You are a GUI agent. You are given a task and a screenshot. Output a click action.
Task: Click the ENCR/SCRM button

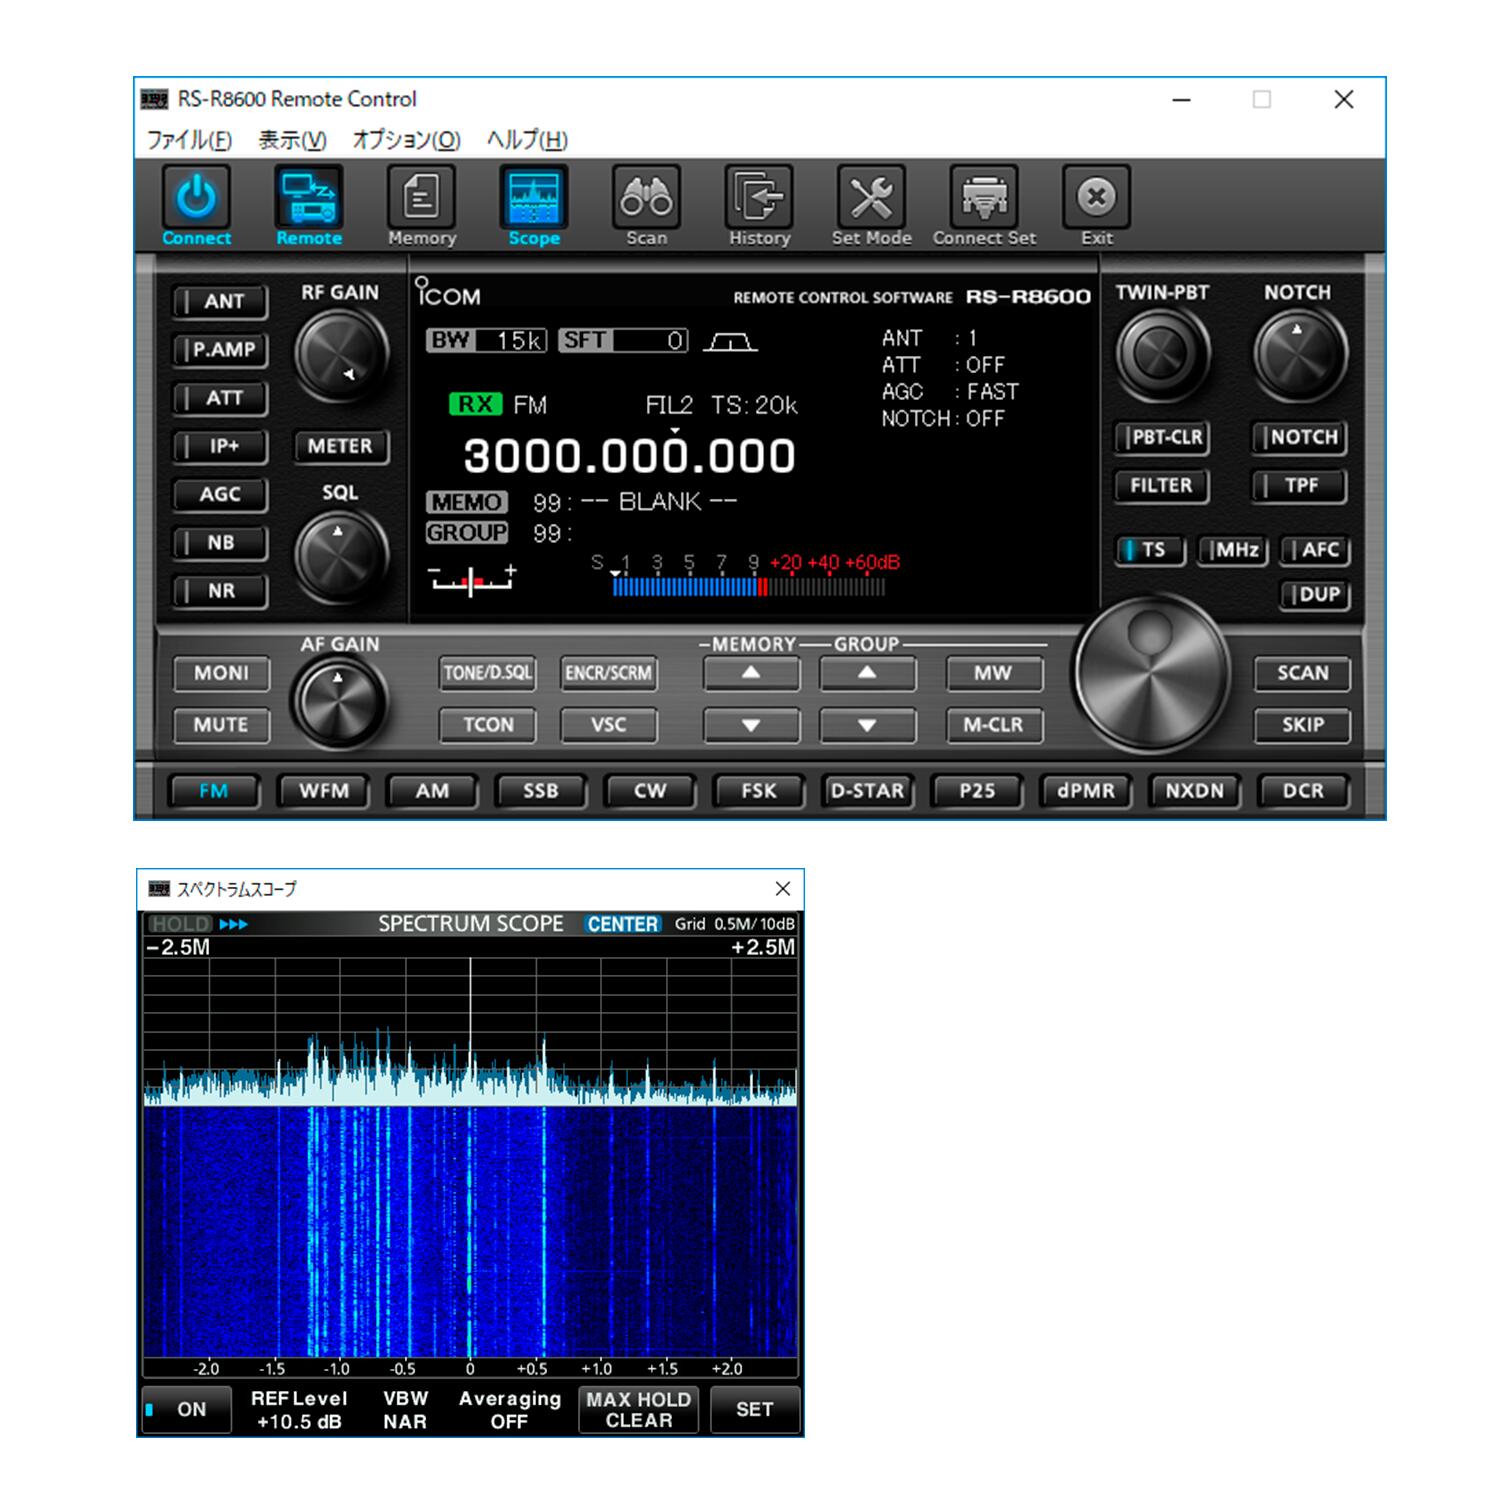[x=608, y=674]
